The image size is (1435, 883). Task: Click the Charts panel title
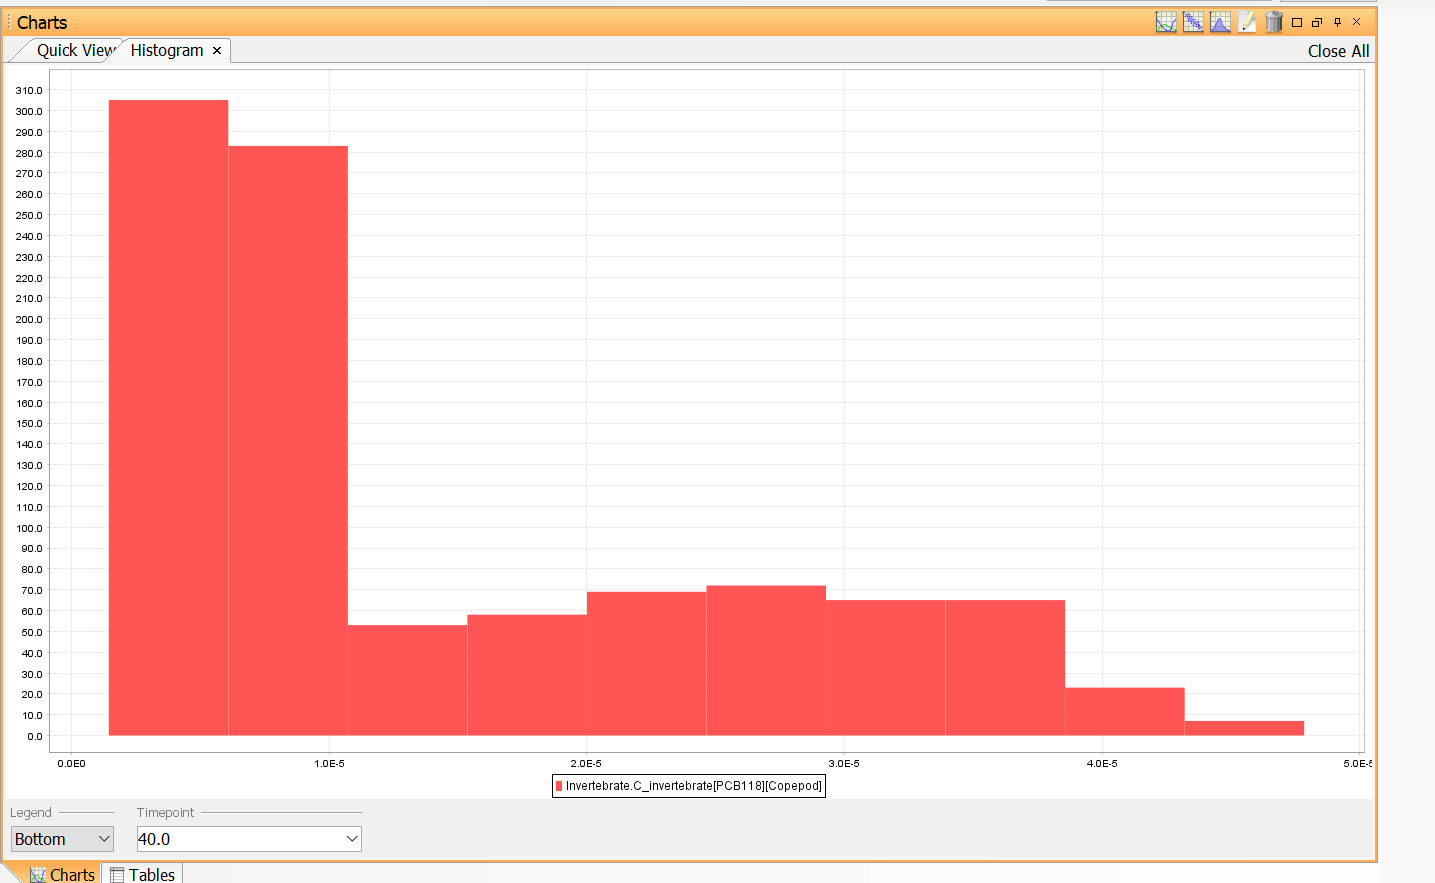(x=42, y=22)
